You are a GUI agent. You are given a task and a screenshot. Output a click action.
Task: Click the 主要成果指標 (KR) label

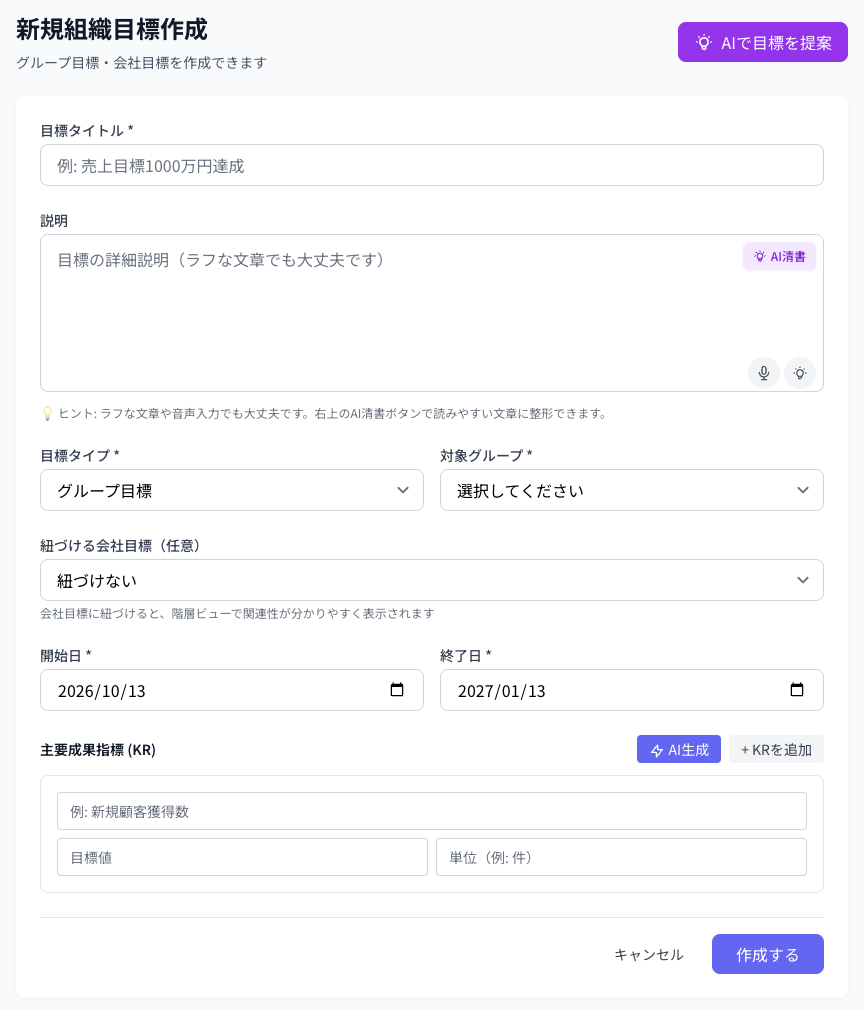point(98,750)
